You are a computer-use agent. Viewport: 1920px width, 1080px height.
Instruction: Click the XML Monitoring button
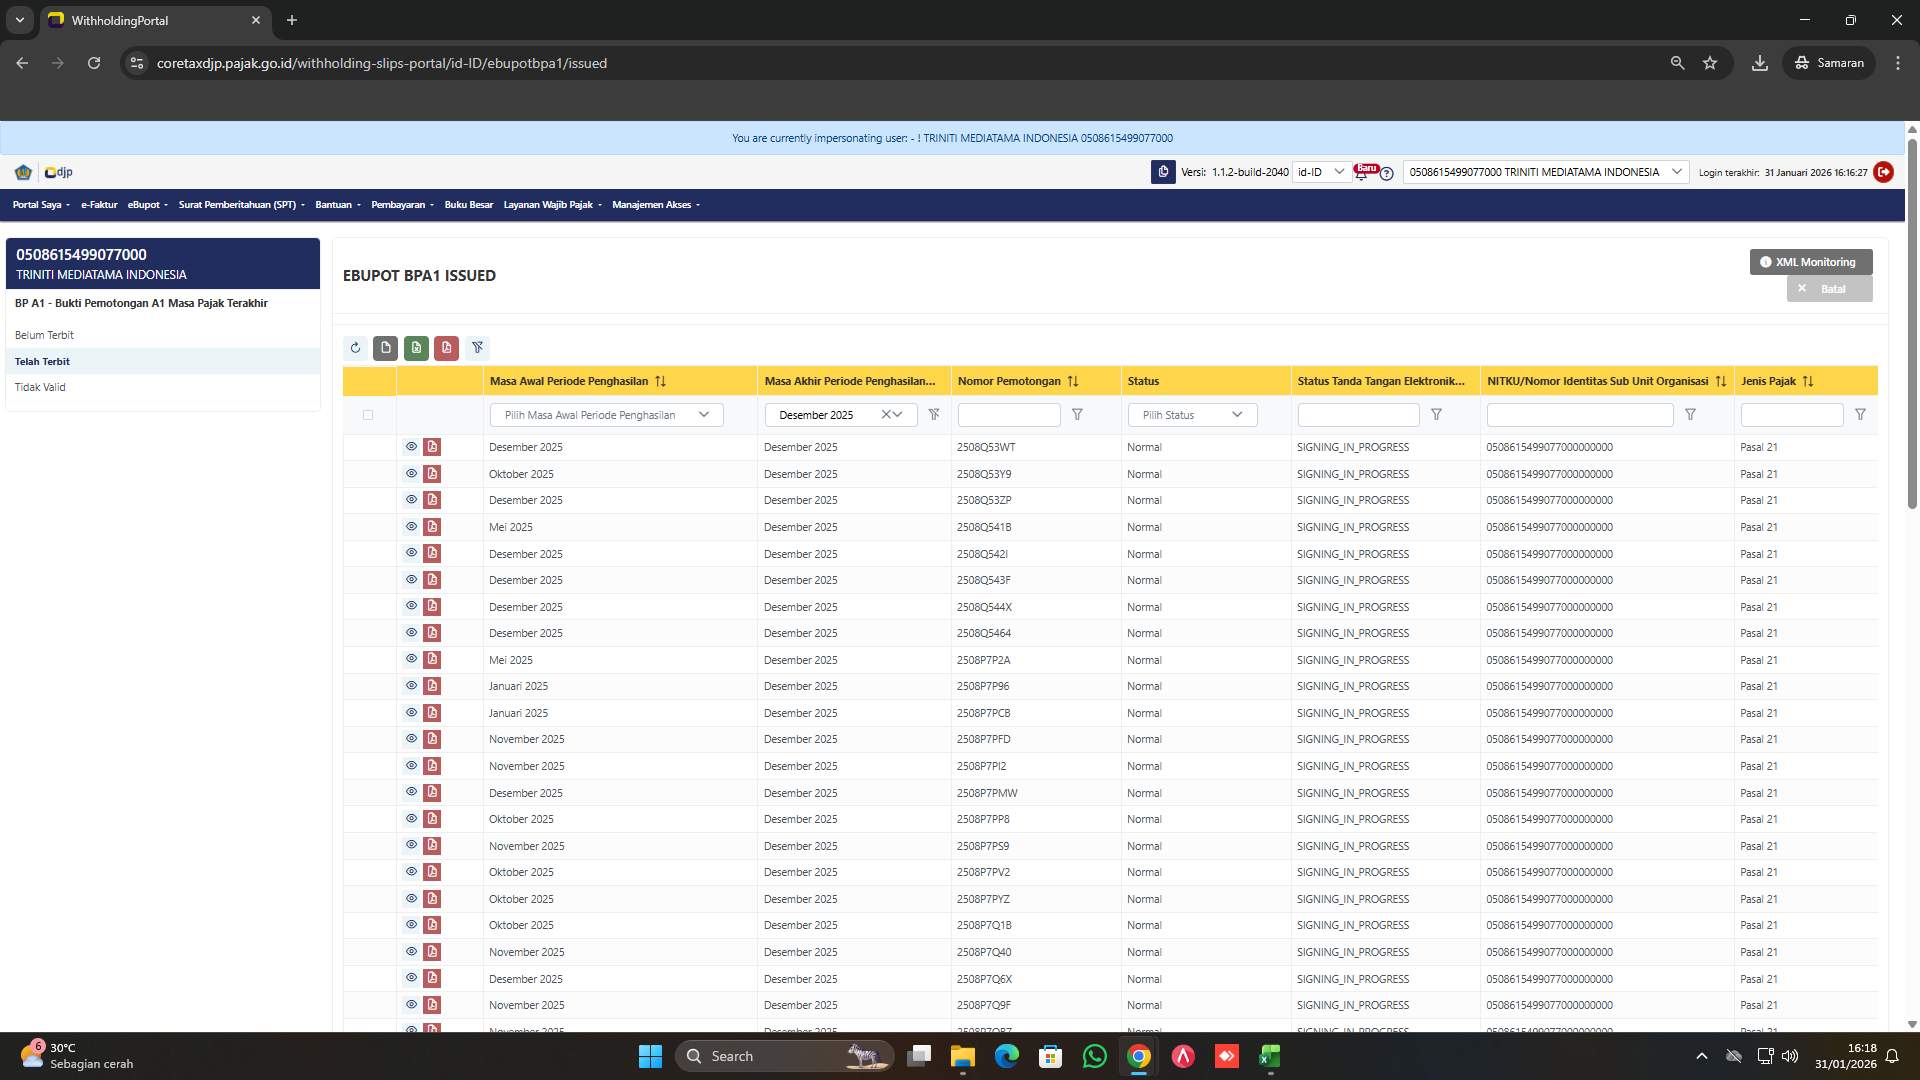[x=1810, y=261]
